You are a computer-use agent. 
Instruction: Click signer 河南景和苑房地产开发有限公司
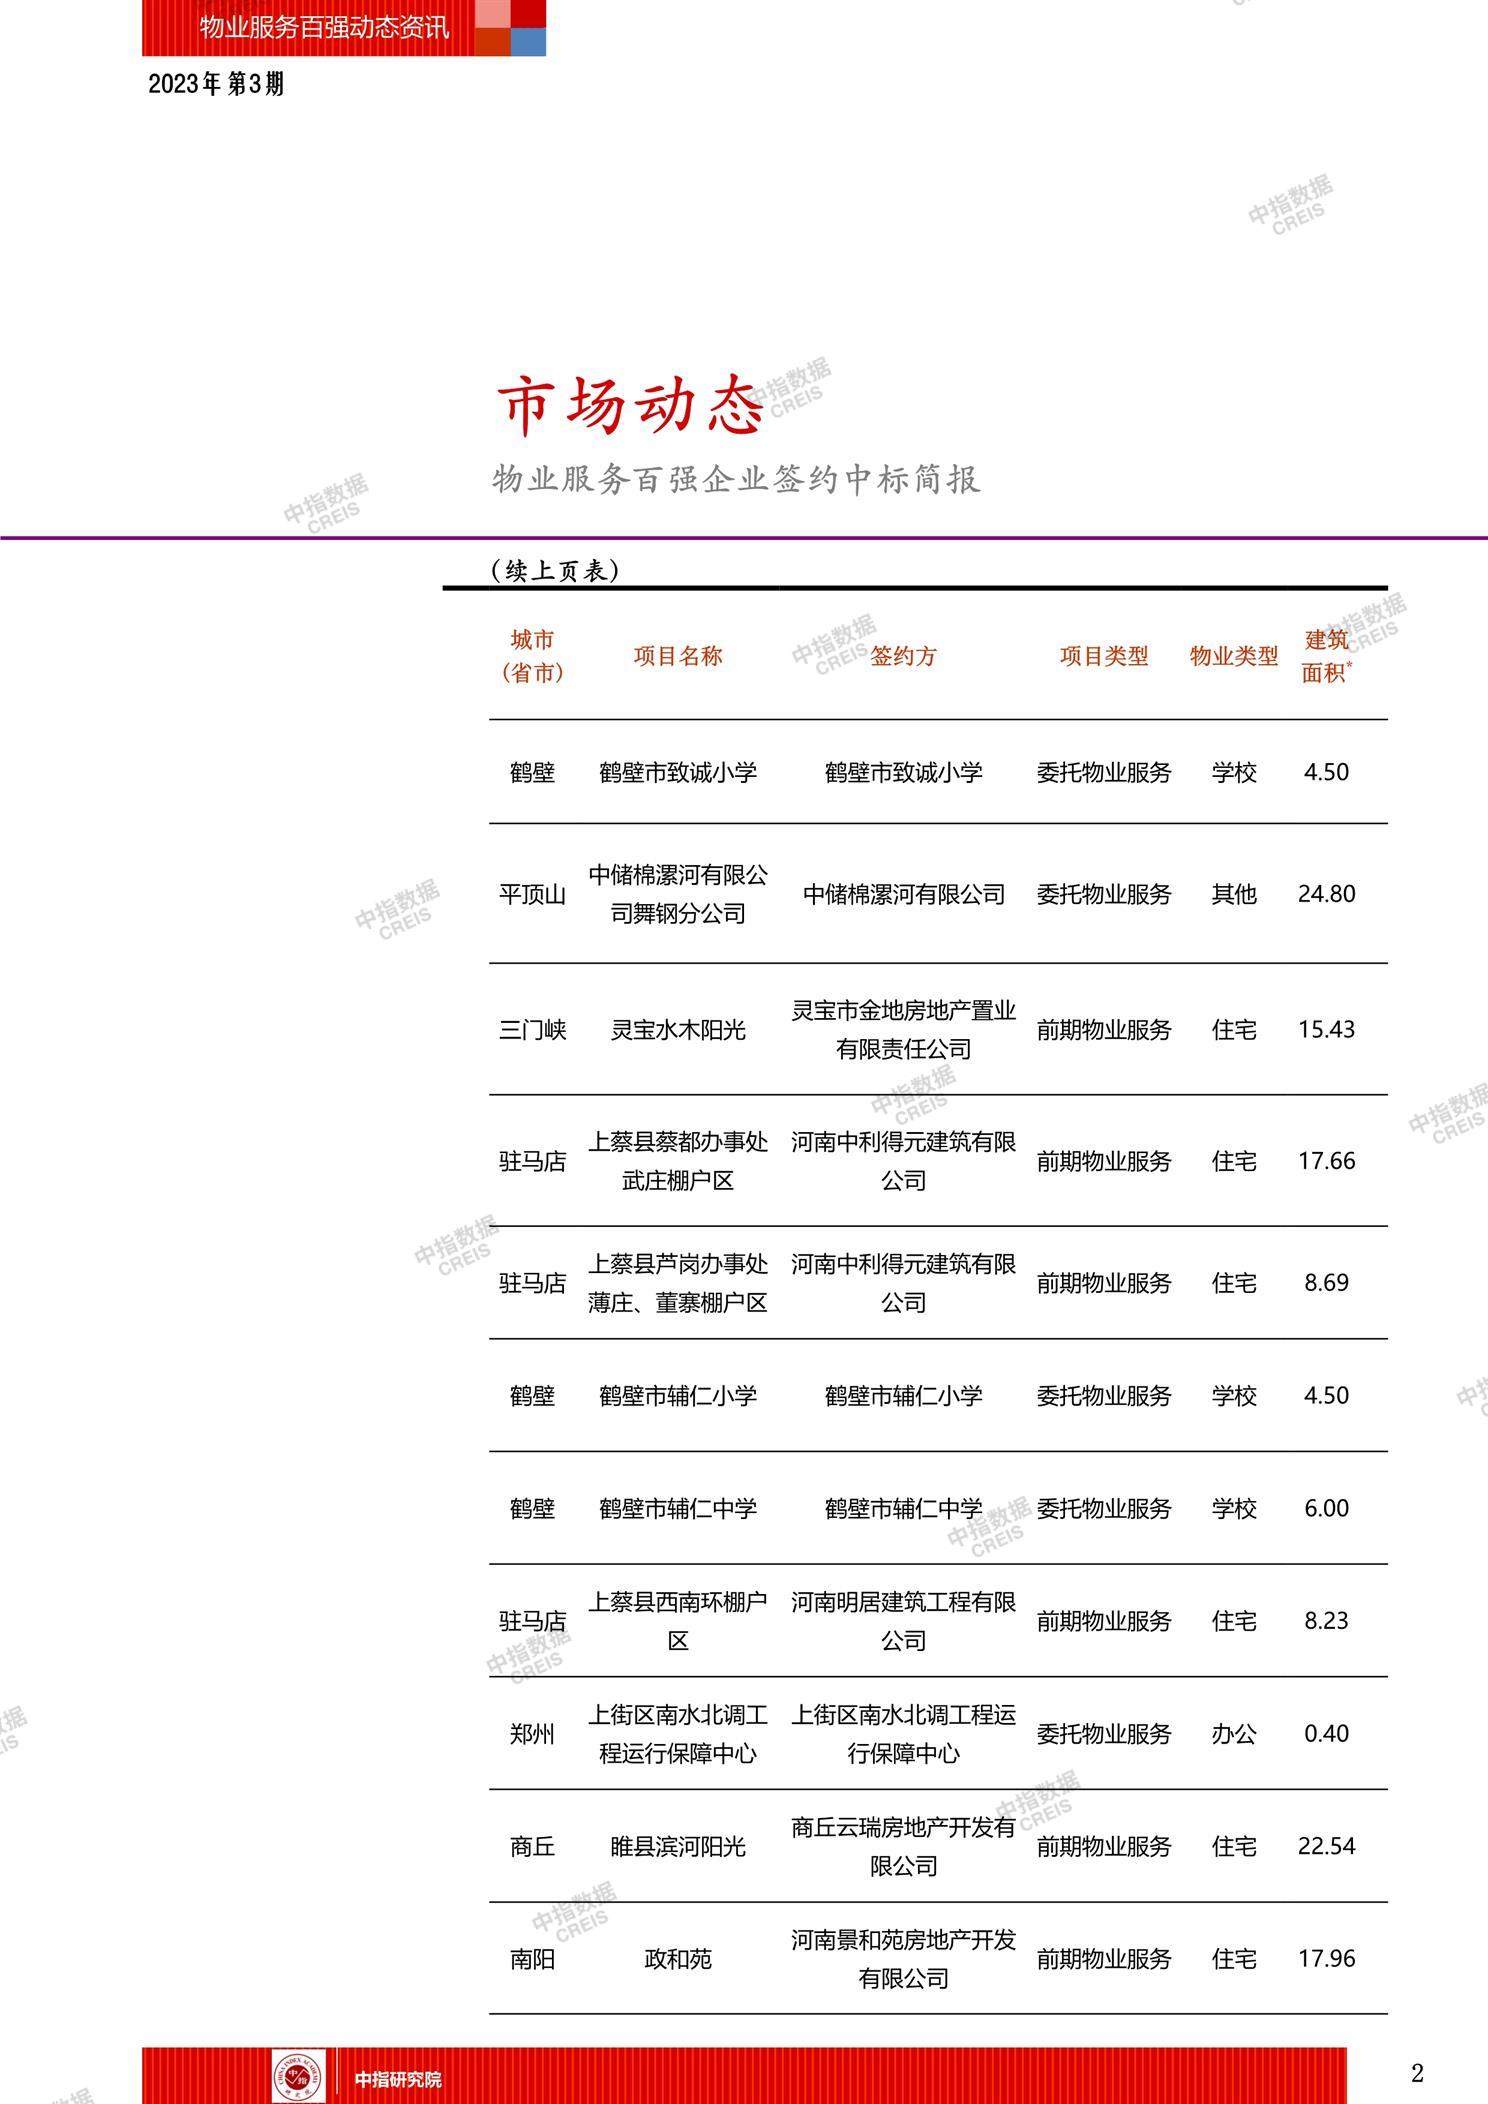point(903,1959)
